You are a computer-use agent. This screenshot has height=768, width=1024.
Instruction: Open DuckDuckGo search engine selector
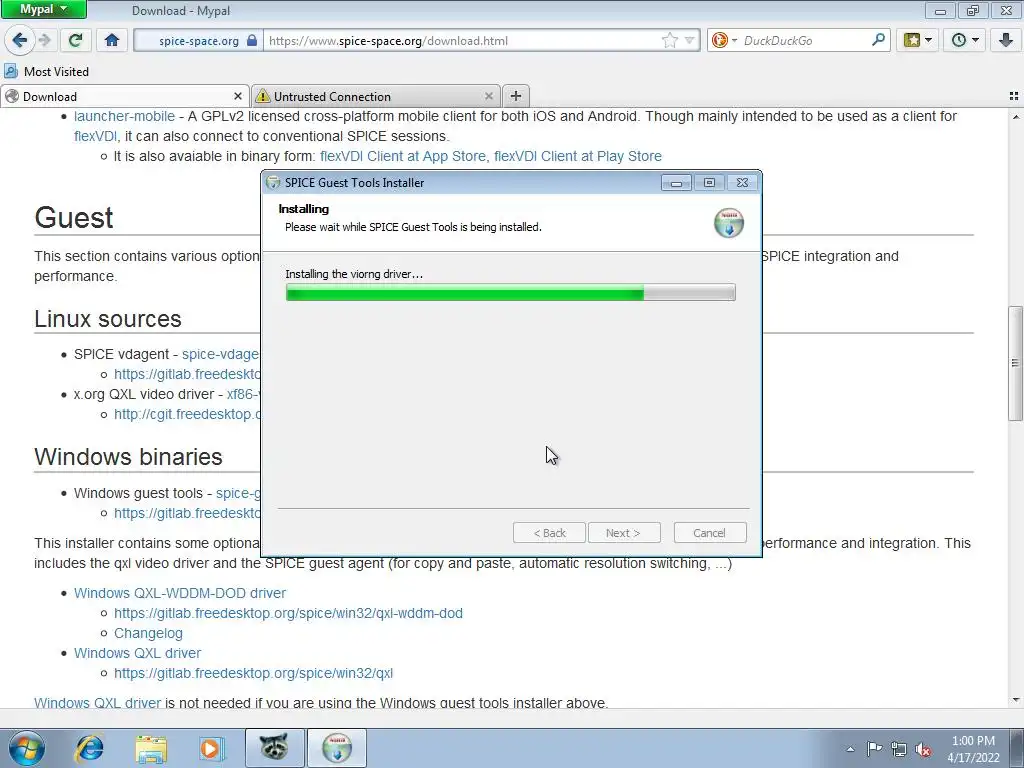[724, 40]
